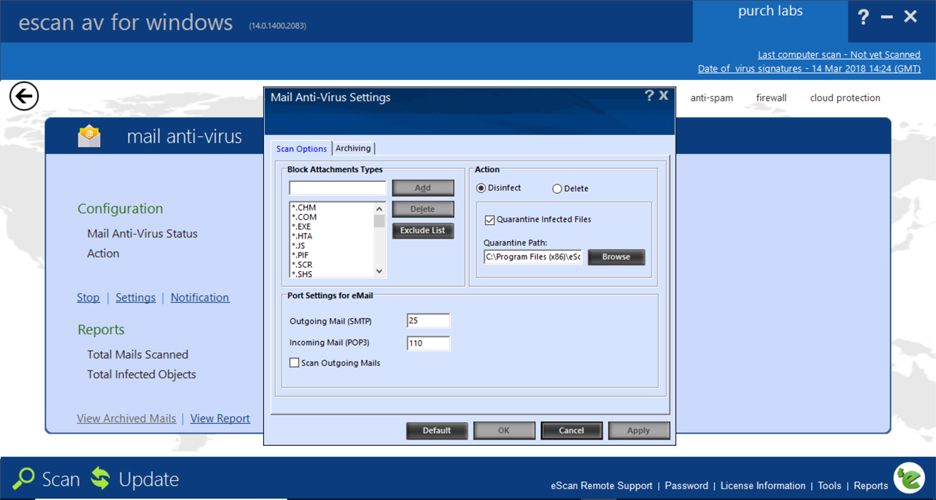
Task: Click the eScan logo icon in corner
Action: (x=909, y=478)
